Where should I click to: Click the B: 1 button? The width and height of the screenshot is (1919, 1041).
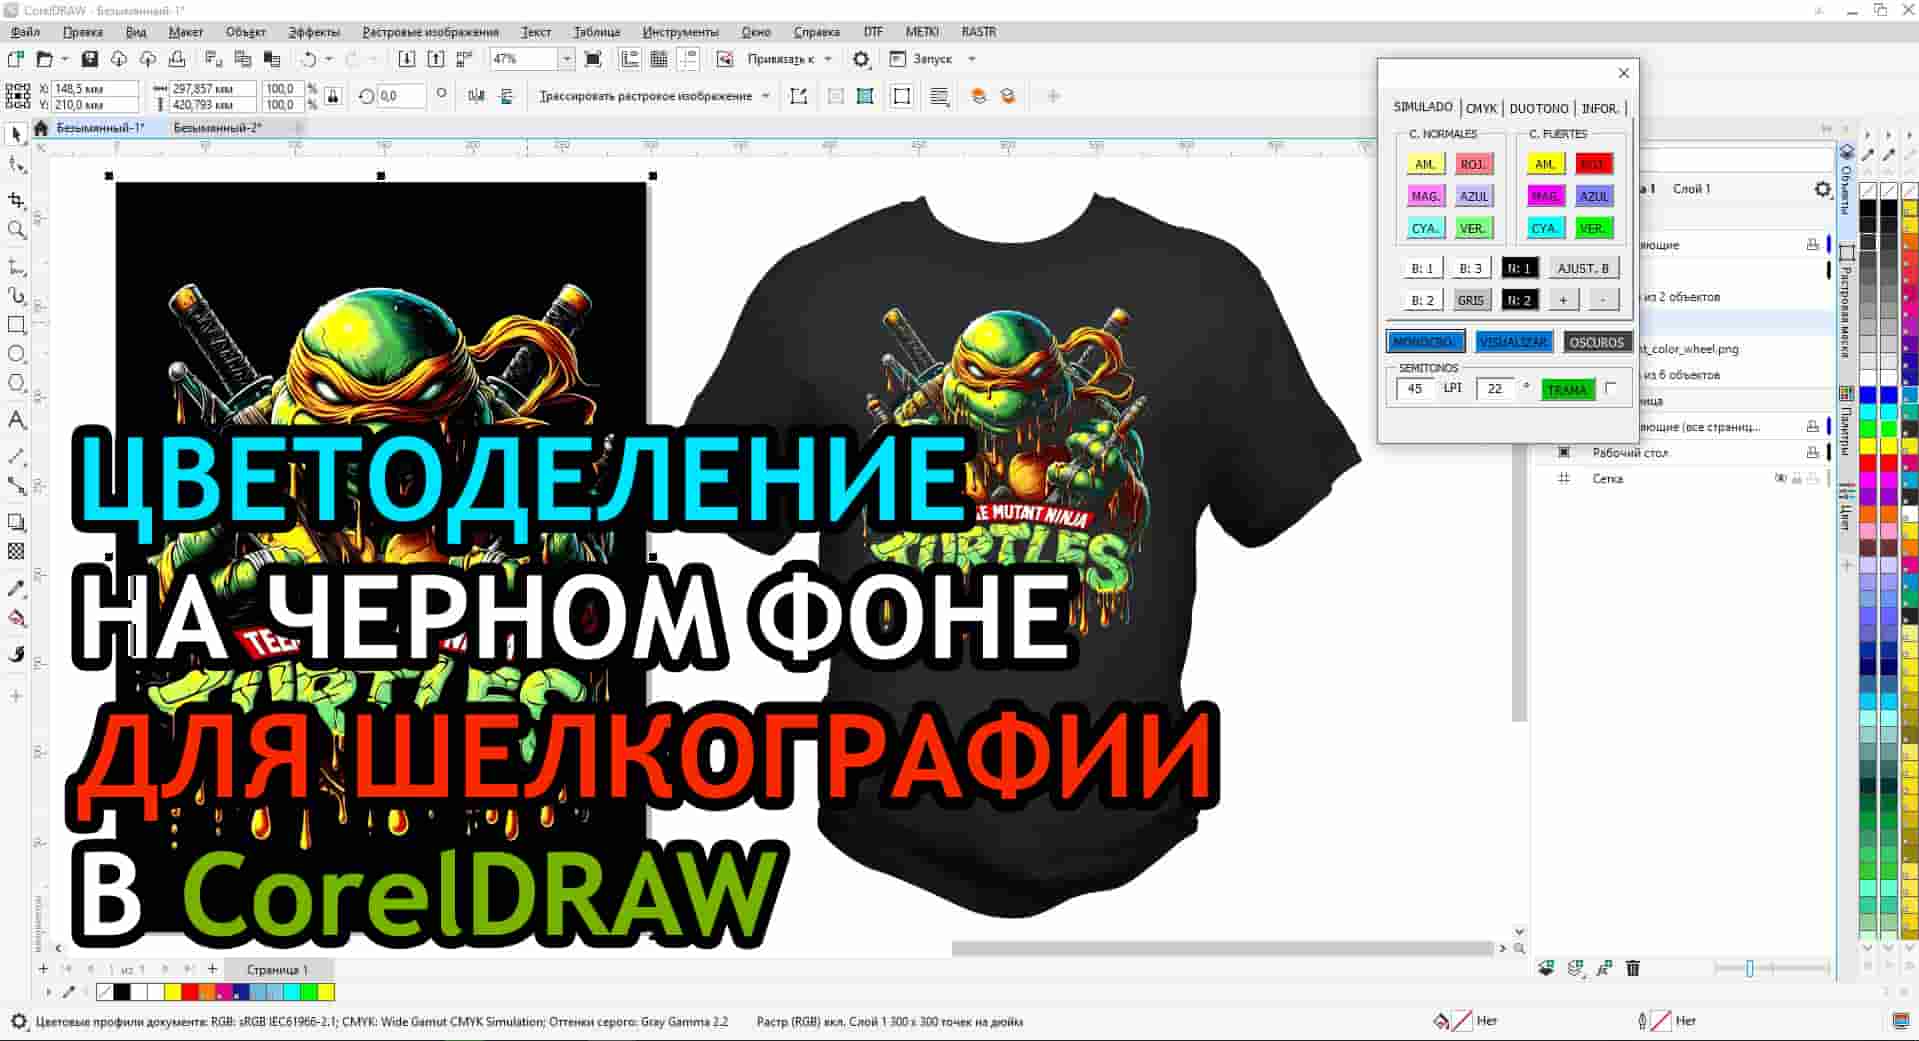pyautogui.click(x=1422, y=268)
